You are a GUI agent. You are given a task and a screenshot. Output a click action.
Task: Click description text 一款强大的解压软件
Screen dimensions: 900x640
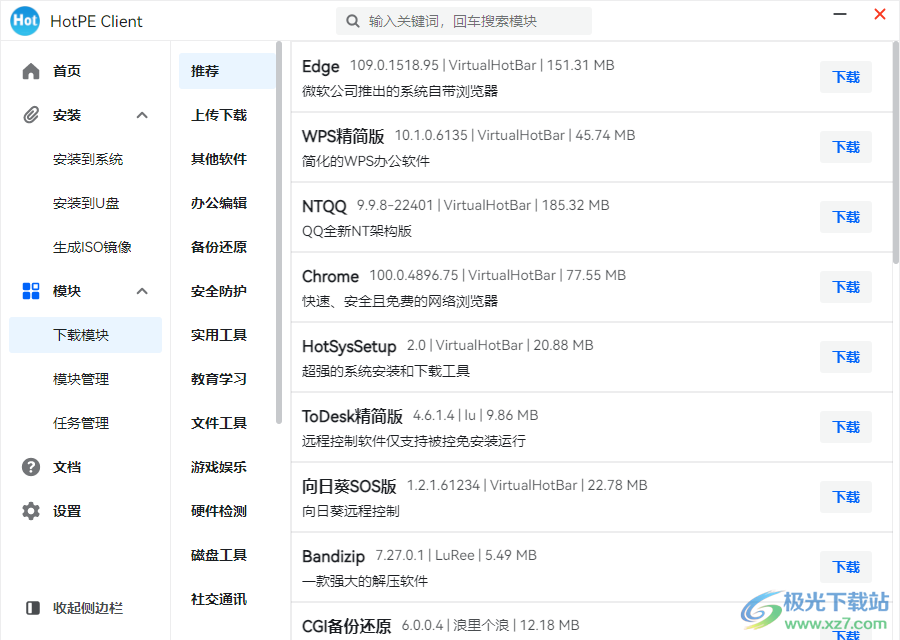[x=365, y=581]
